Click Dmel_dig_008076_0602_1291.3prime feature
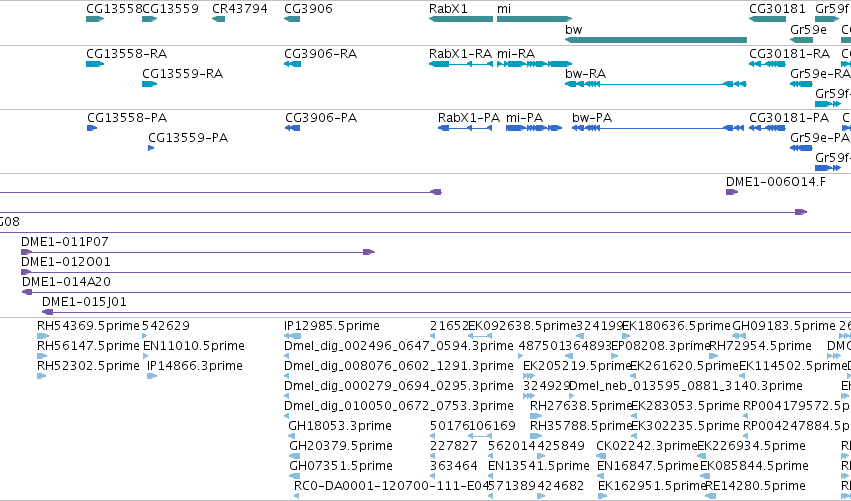The height and width of the screenshot is (501, 851). 287,376
